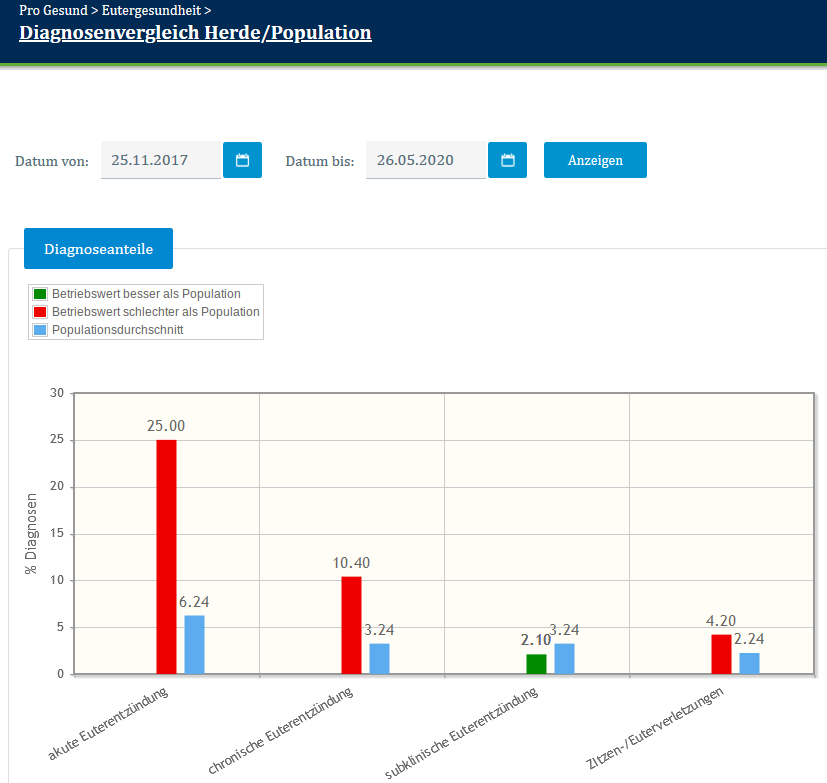Open the Eutergesundheit breadcrumb link

coord(150,10)
